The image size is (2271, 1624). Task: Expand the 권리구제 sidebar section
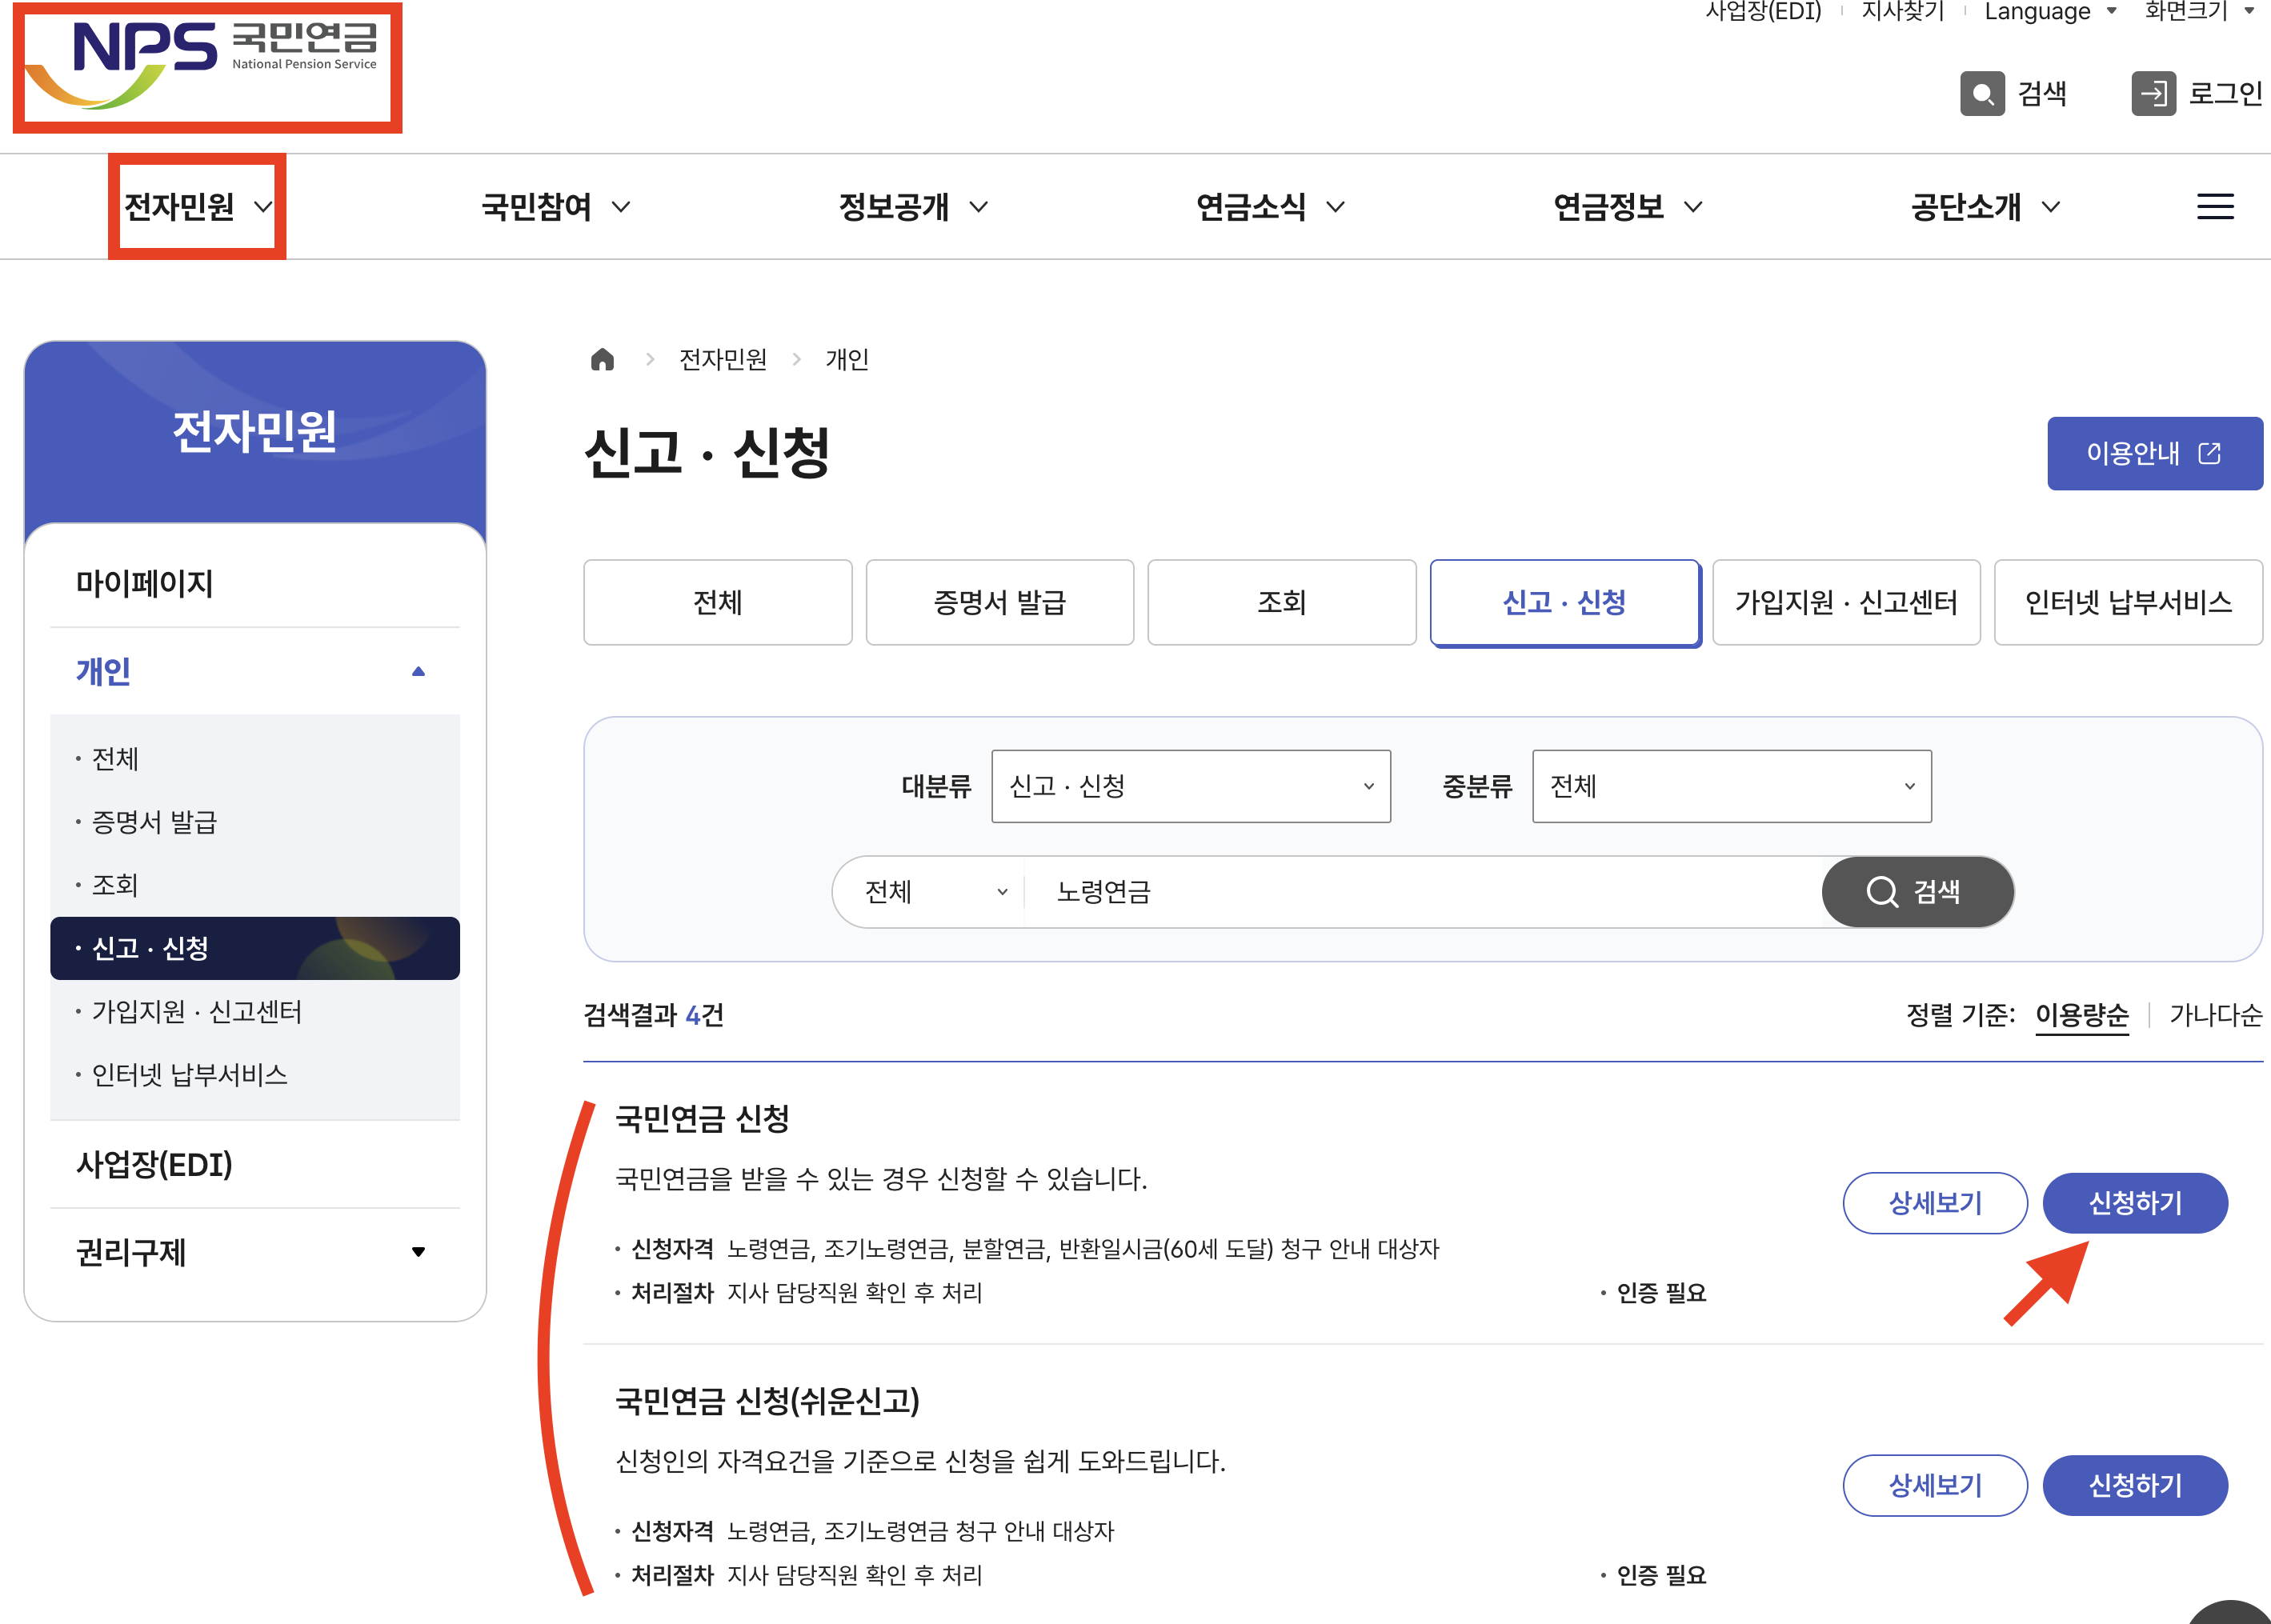tap(418, 1251)
